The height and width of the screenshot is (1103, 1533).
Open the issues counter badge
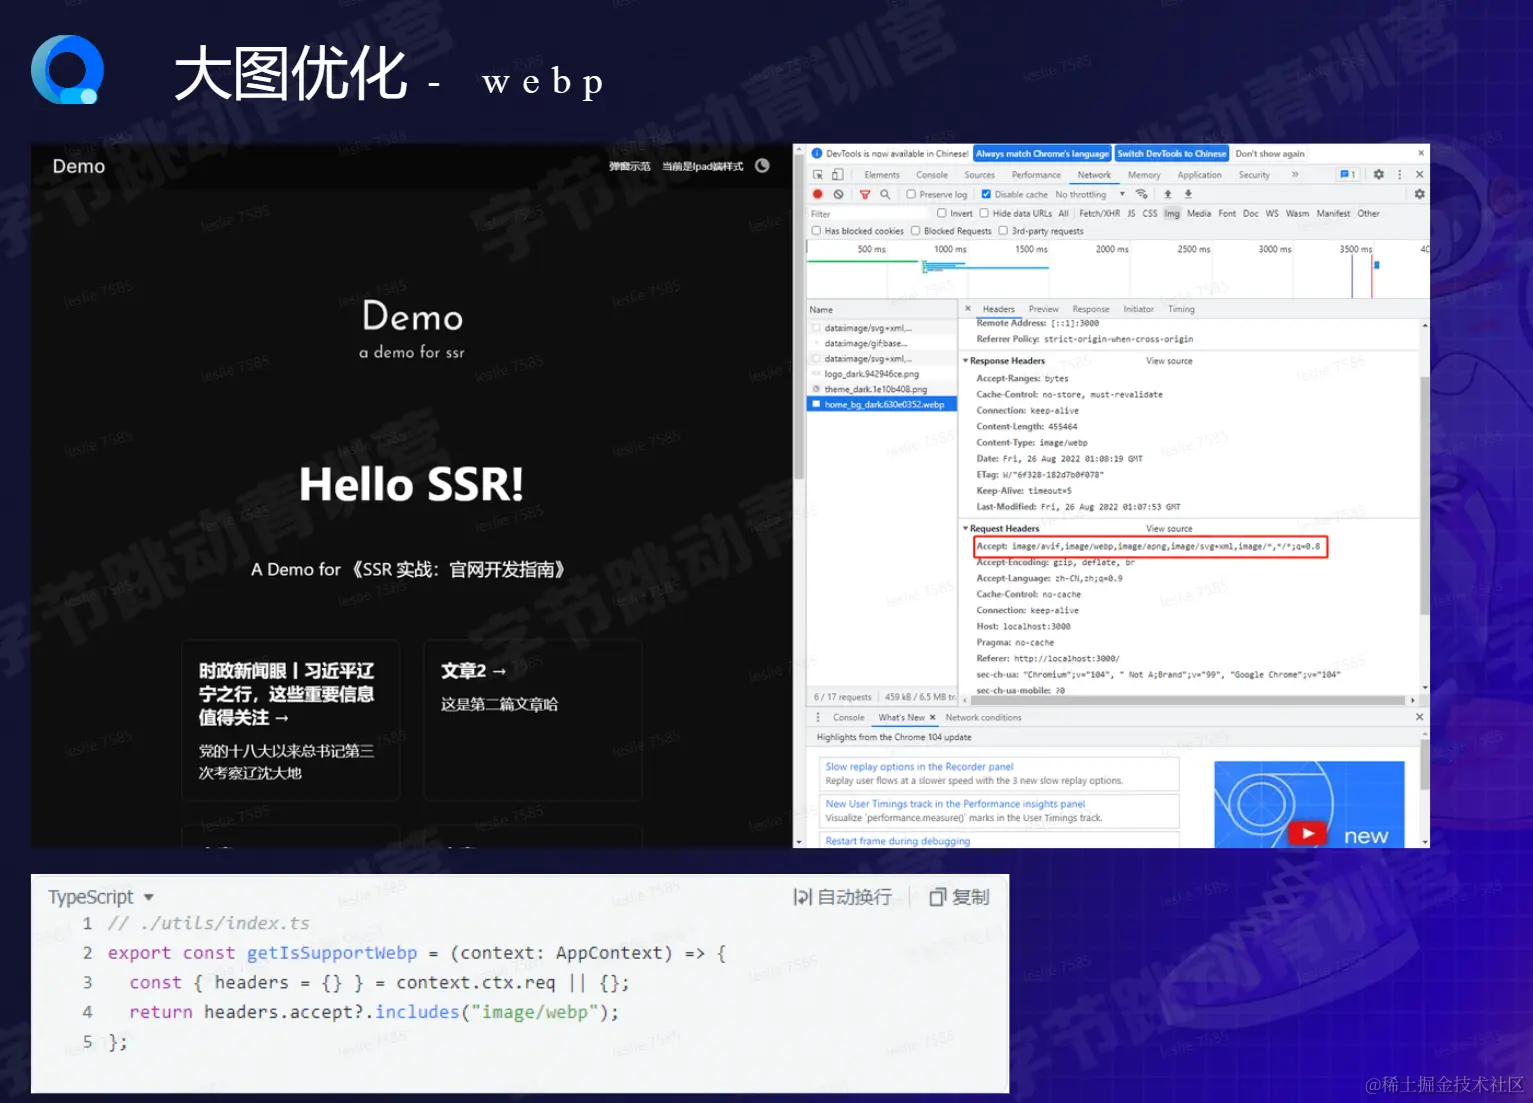pos(1348,174)
